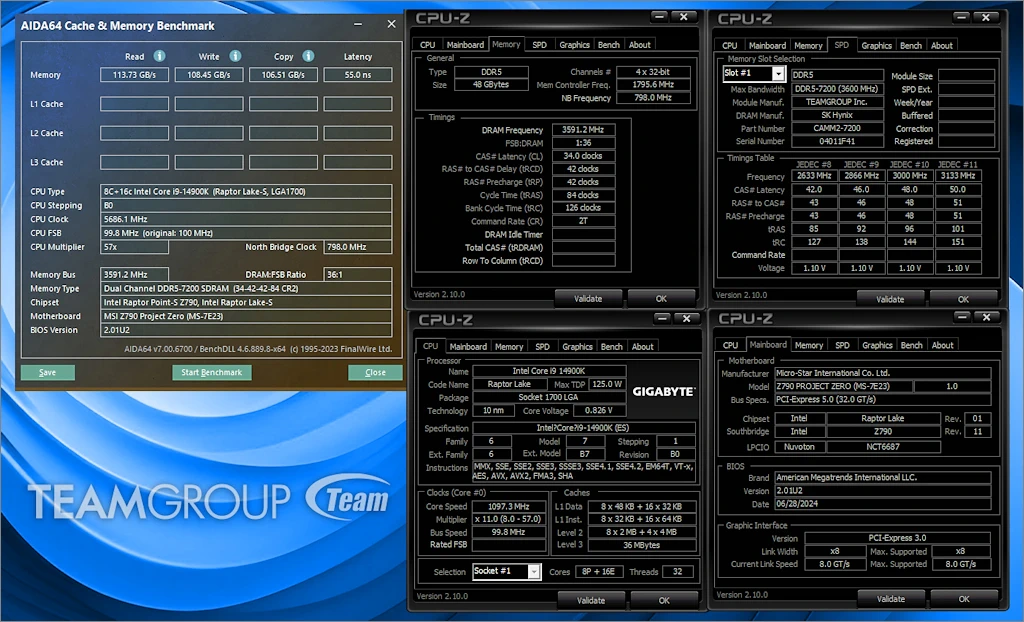Minimize the CPU-Z Mainboard window

tap(962, 318)
